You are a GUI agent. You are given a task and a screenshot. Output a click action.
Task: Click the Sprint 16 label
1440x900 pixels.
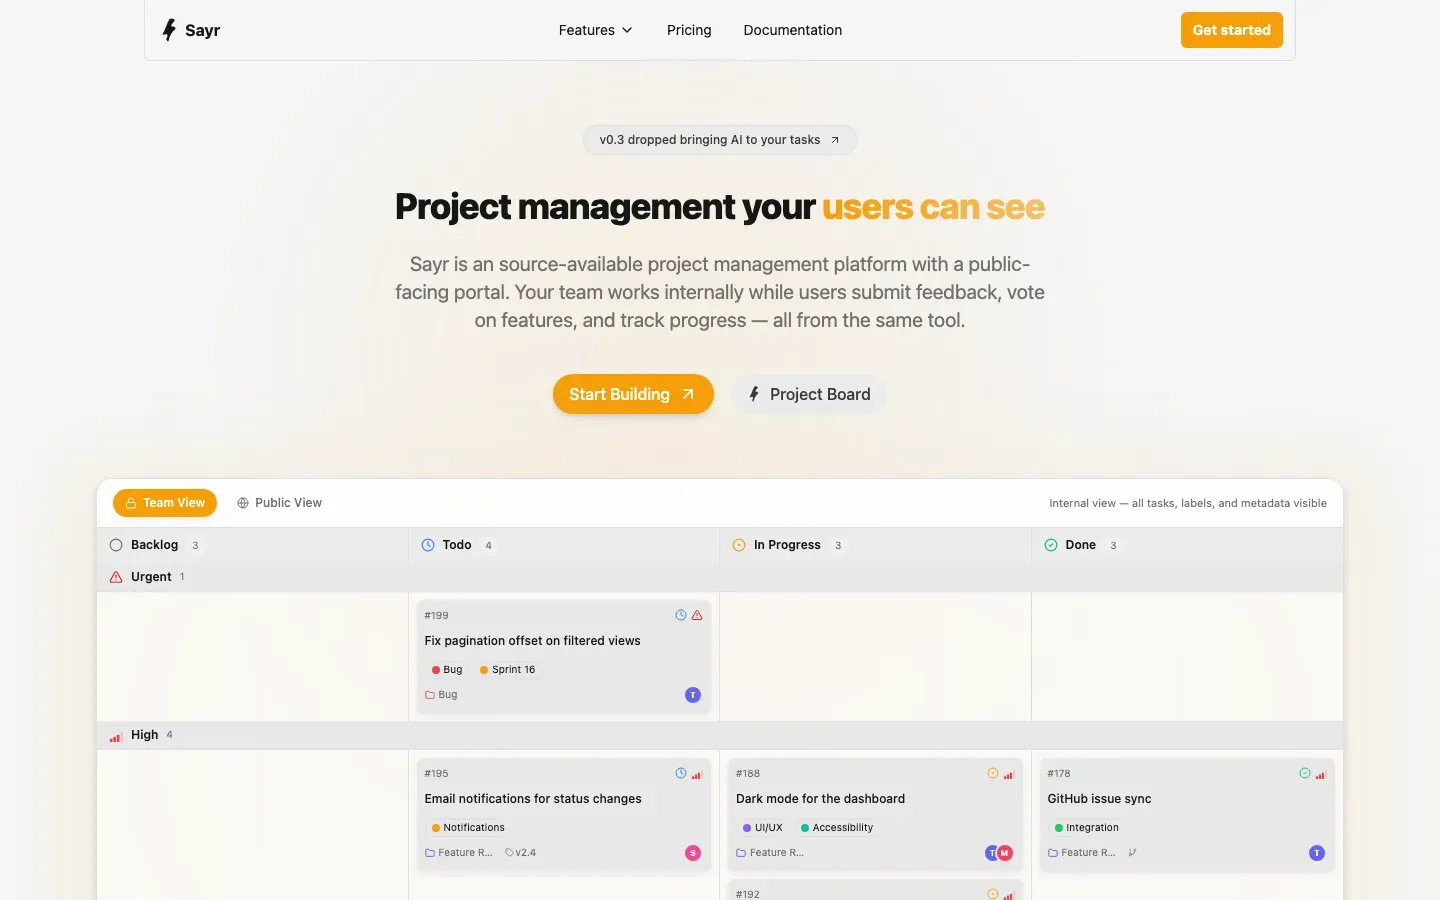(x=508, y=670)
